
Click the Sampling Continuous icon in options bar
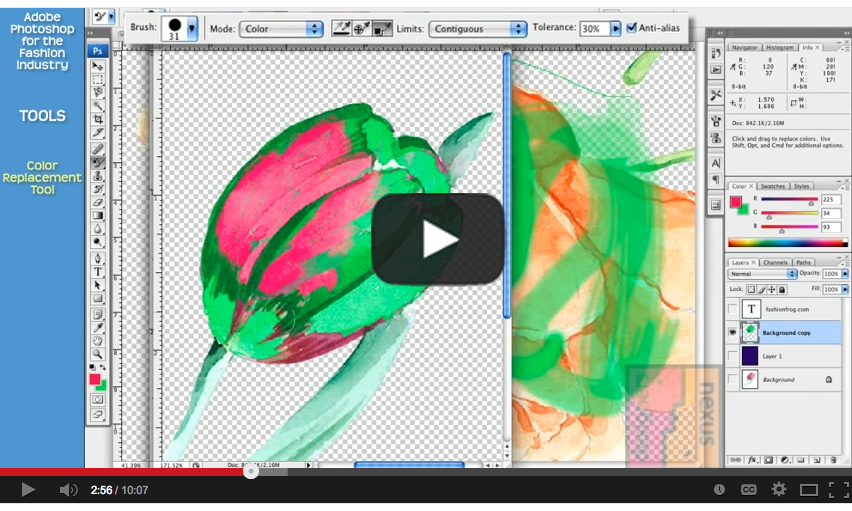tap(341, 28)
